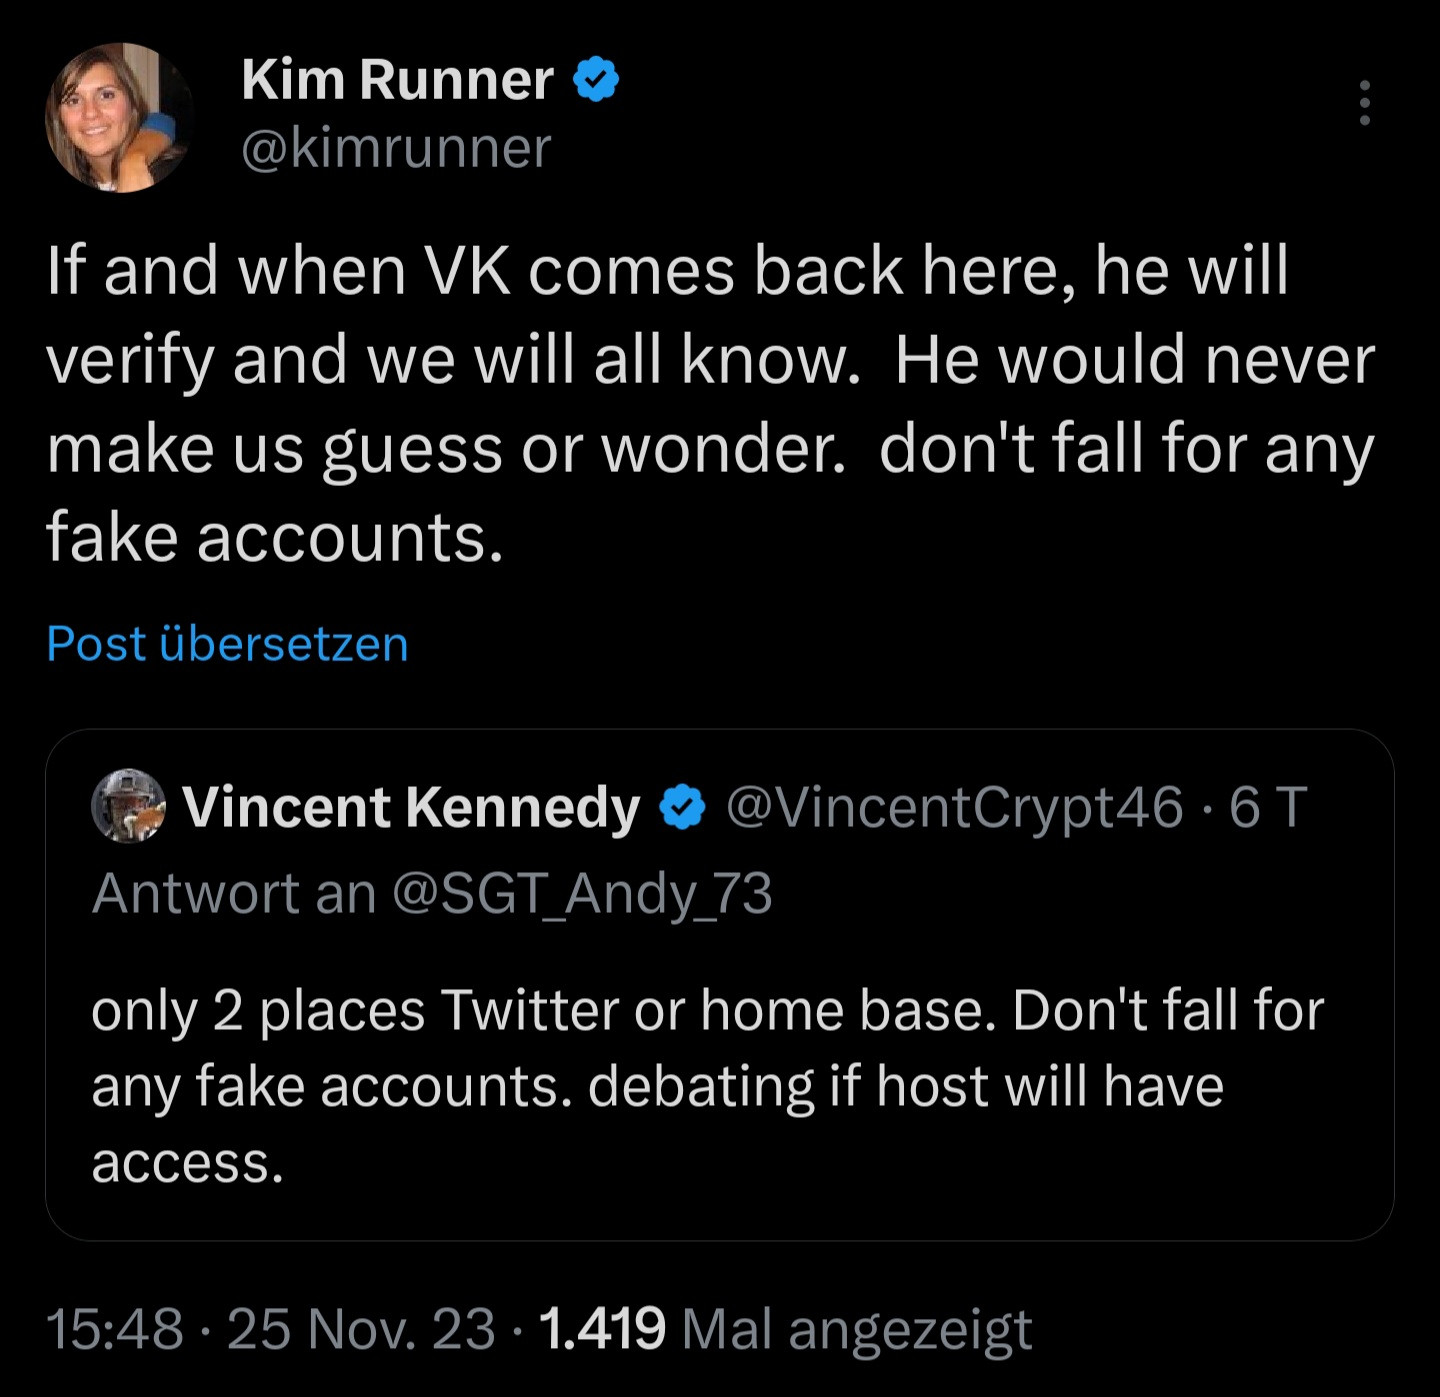Click the @kimrunner handle
The height and width of the screenshot is (1397, 1440).
coord(396,148)
